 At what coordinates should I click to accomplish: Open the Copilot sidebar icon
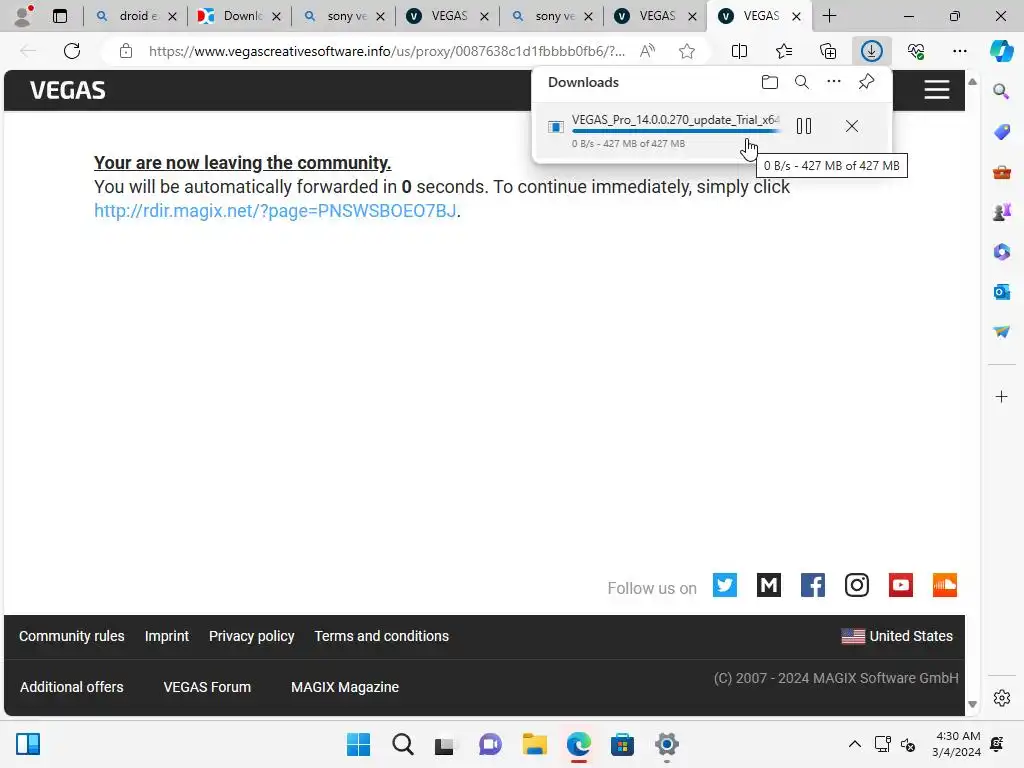(1001, 51)
